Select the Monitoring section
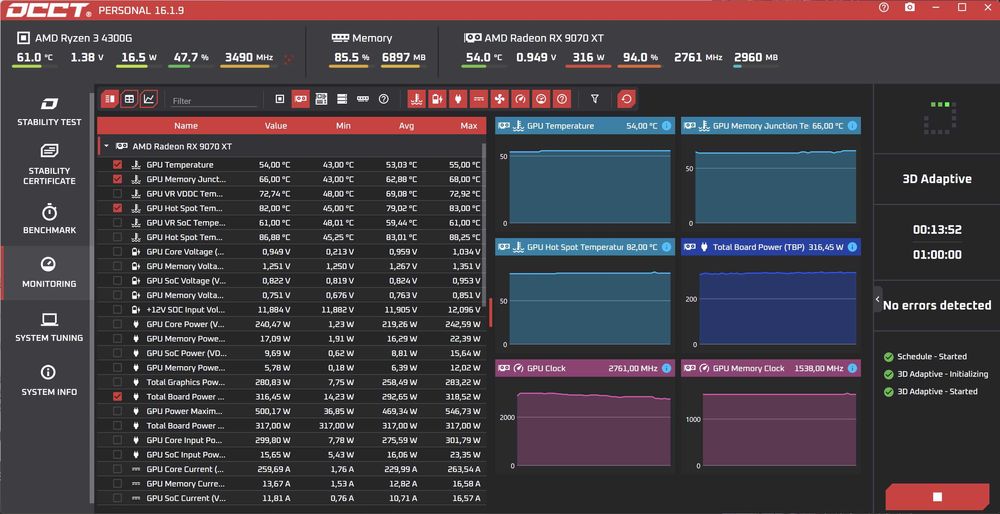Screen dimensions: 1000x514 [49, 273]
